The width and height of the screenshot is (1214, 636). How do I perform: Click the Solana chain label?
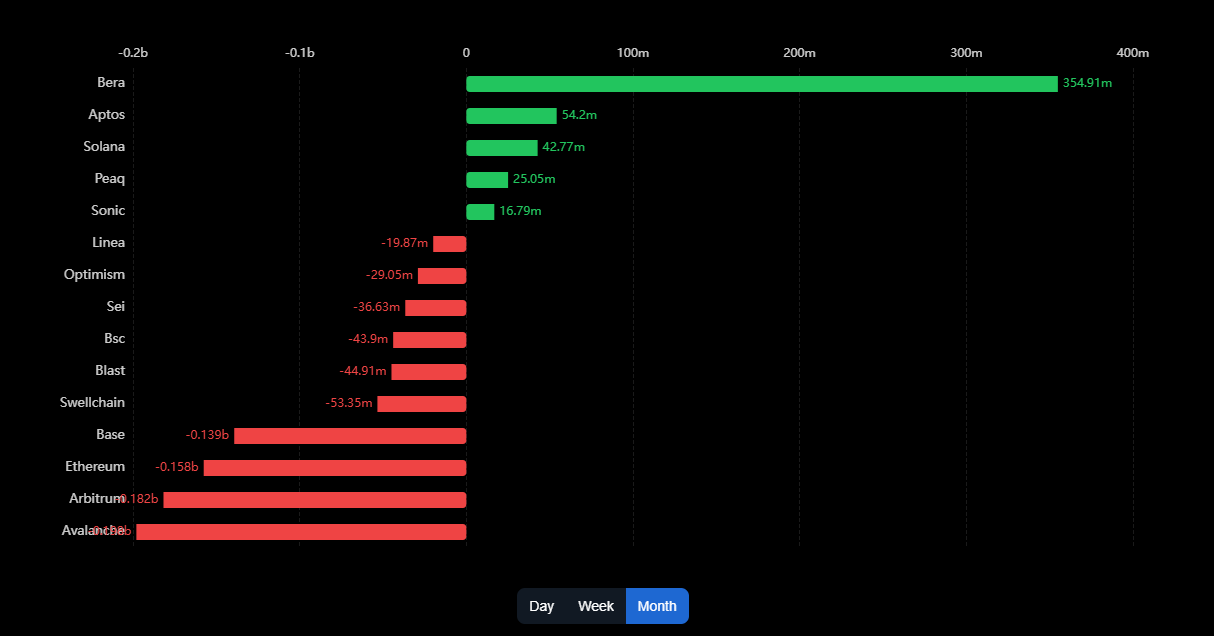coord(105,147)
